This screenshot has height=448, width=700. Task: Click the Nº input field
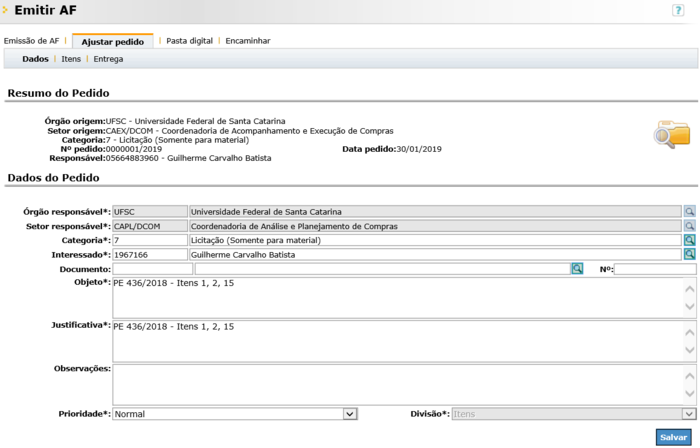click(654, 269)
